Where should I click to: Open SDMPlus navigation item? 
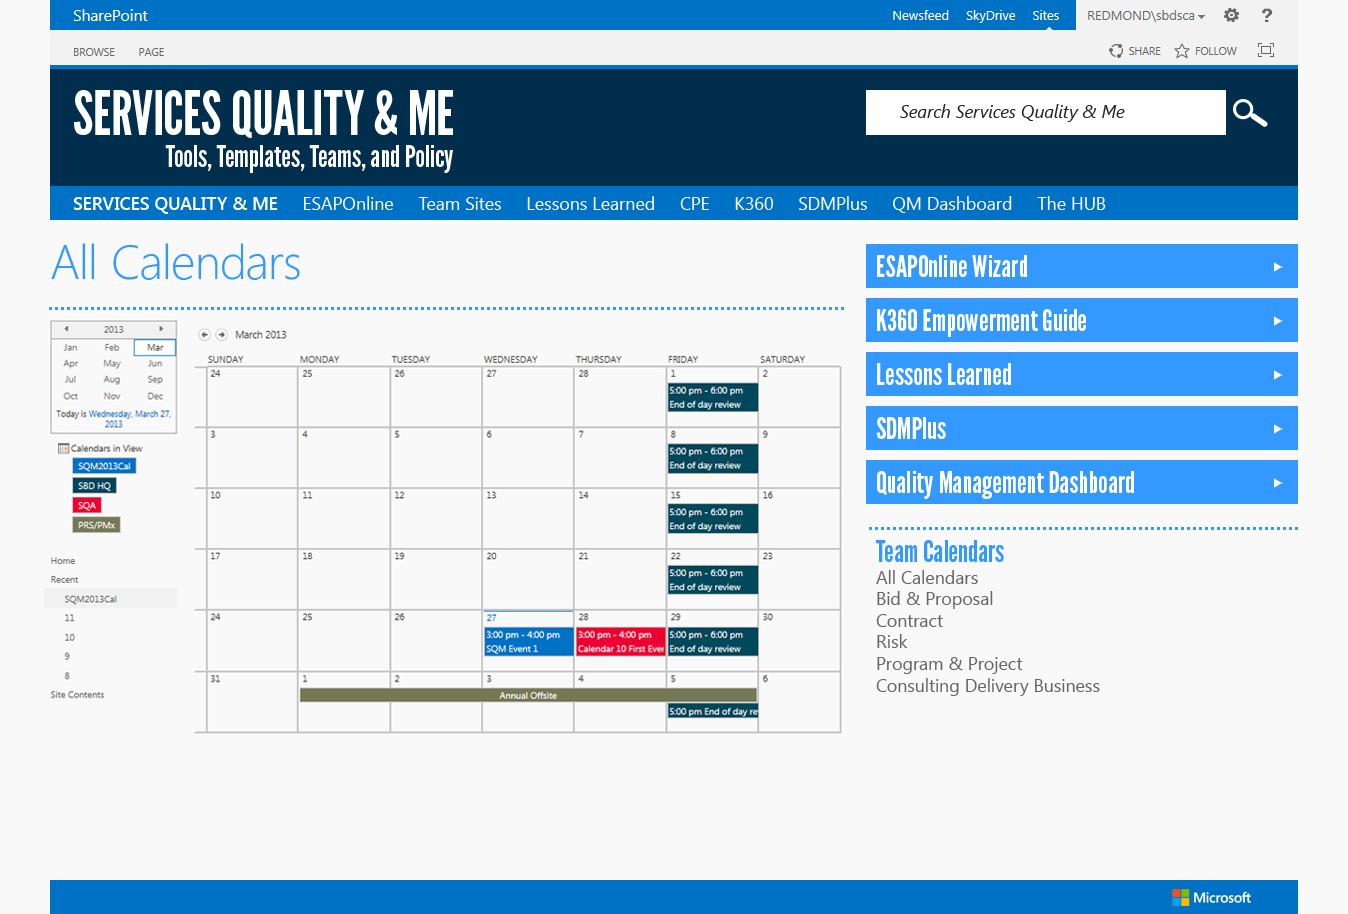tap(832, 204)
